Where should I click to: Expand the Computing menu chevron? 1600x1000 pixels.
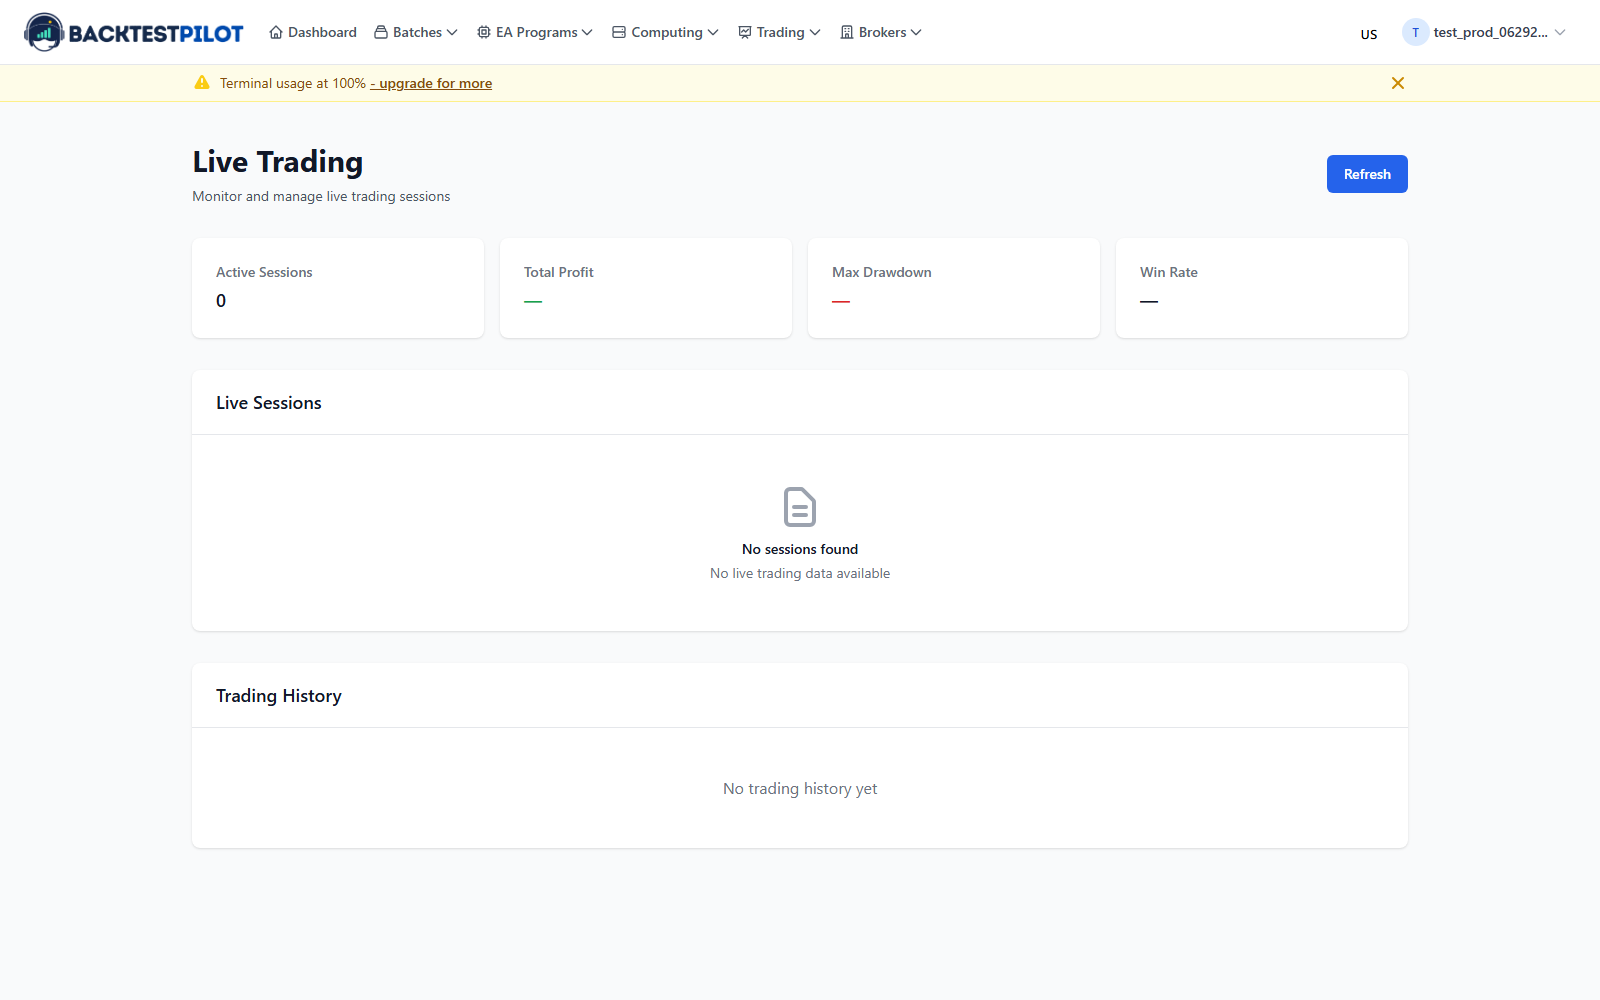(713, 32)
